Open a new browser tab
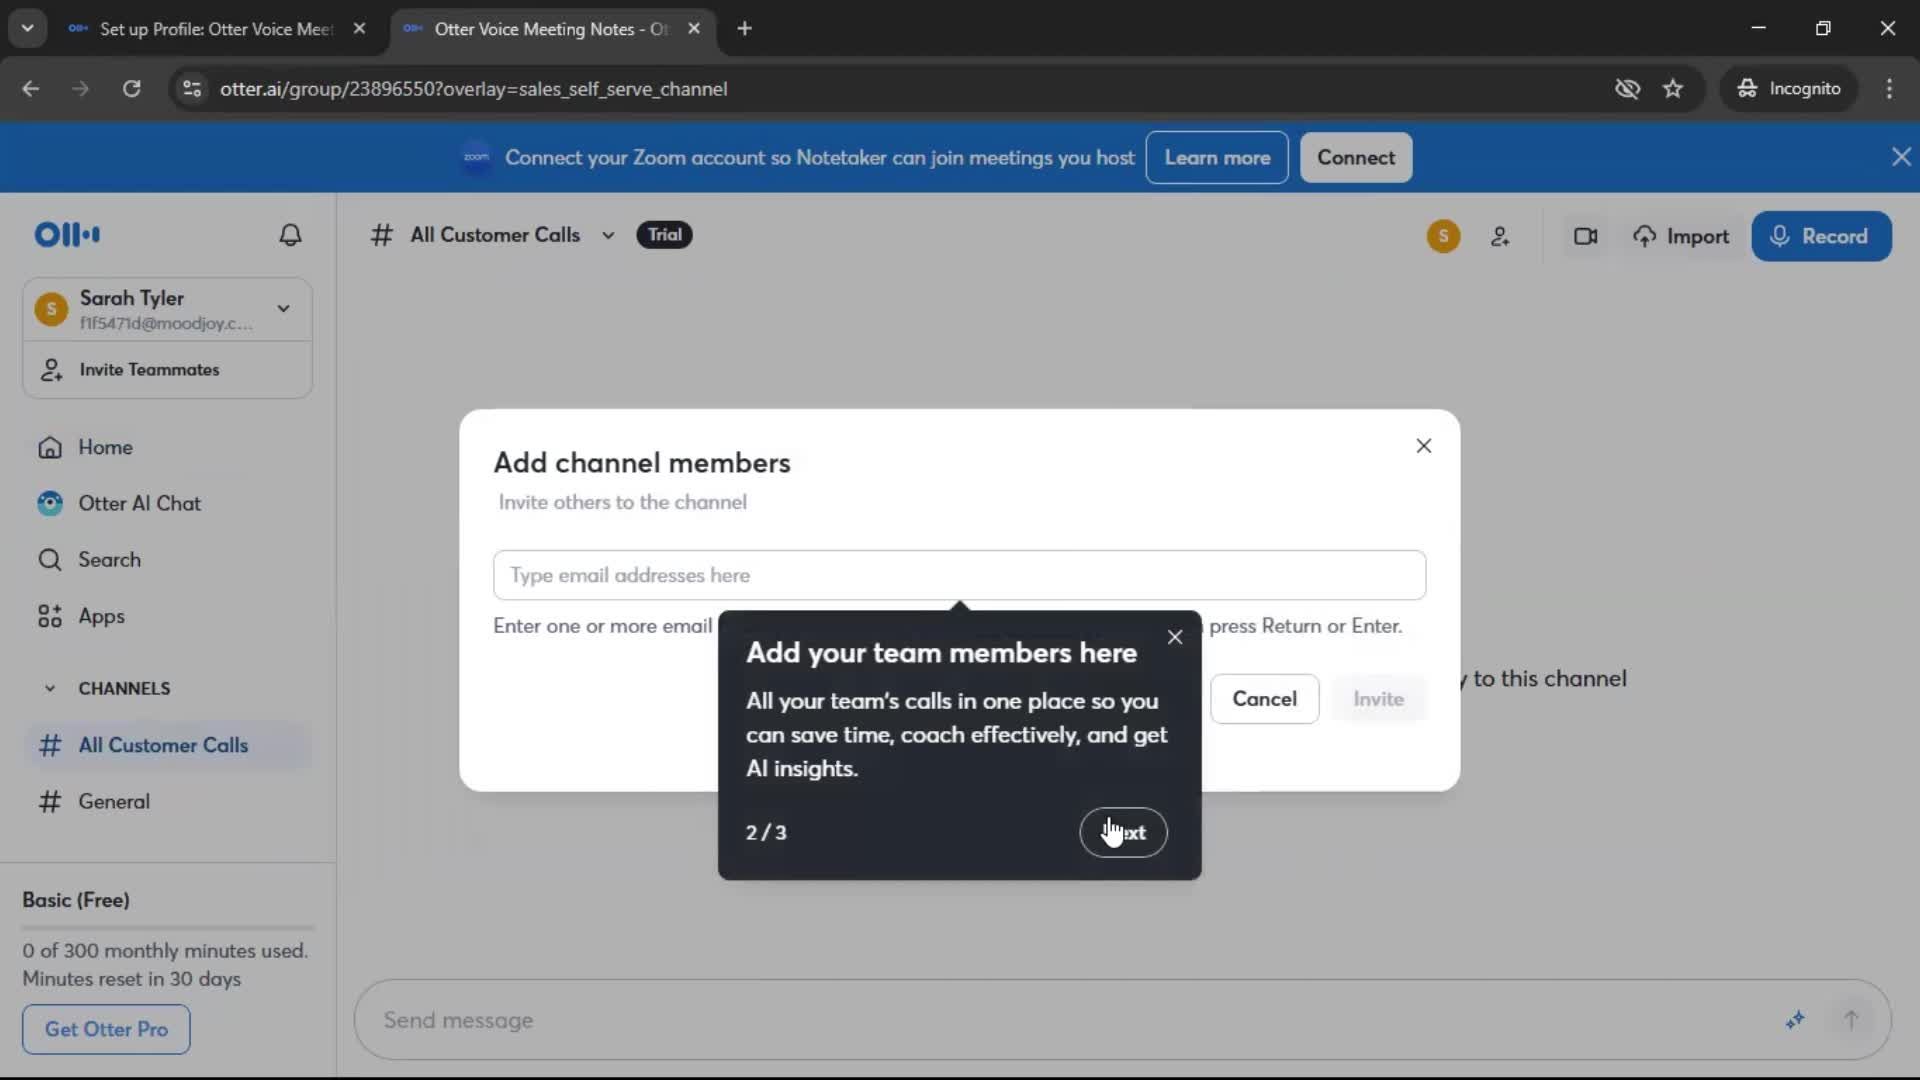The height and width of the screenshot is (1080, 1920). coord(744,29)
